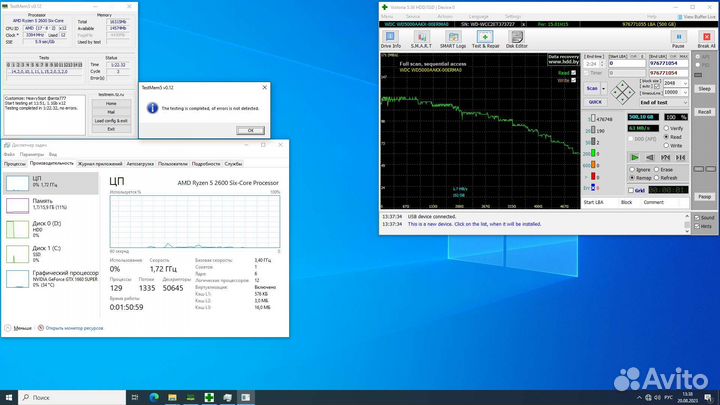720x405 pixels.
Task: Open the notification center icon
Action: click(x=709, y=397)
